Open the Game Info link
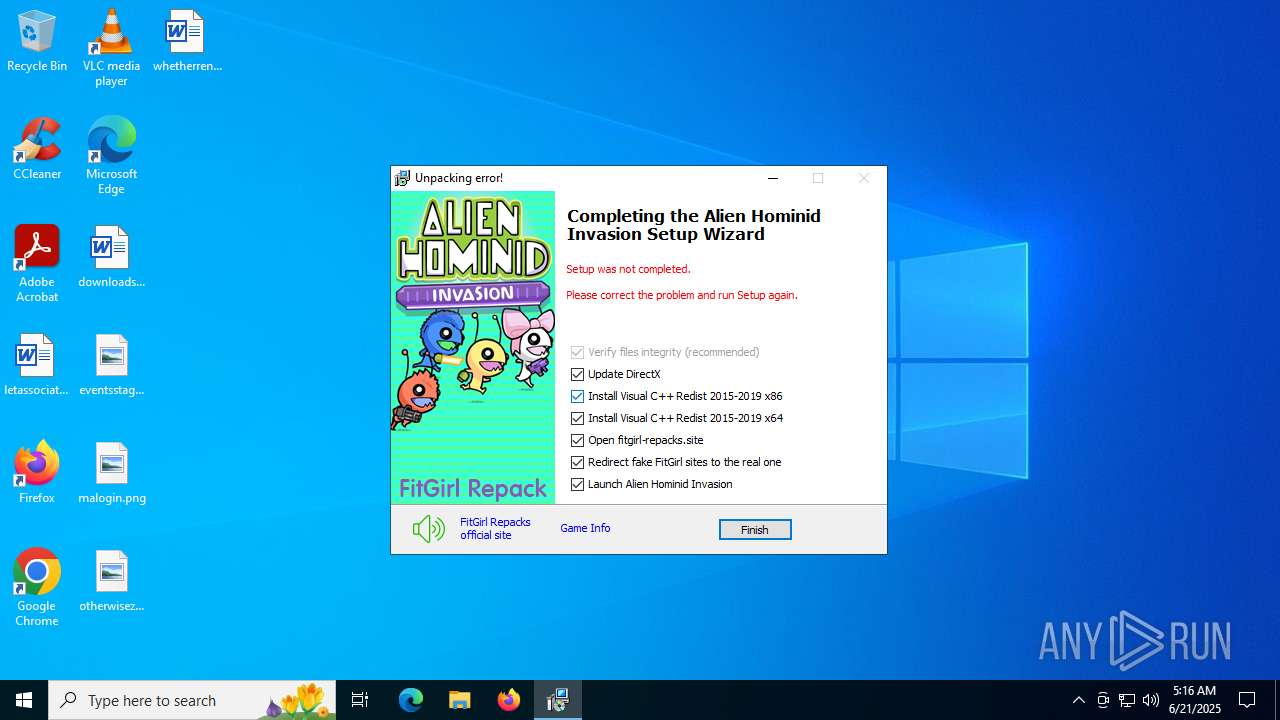This screenshot has width=1280, height=720. pos(585,528)
